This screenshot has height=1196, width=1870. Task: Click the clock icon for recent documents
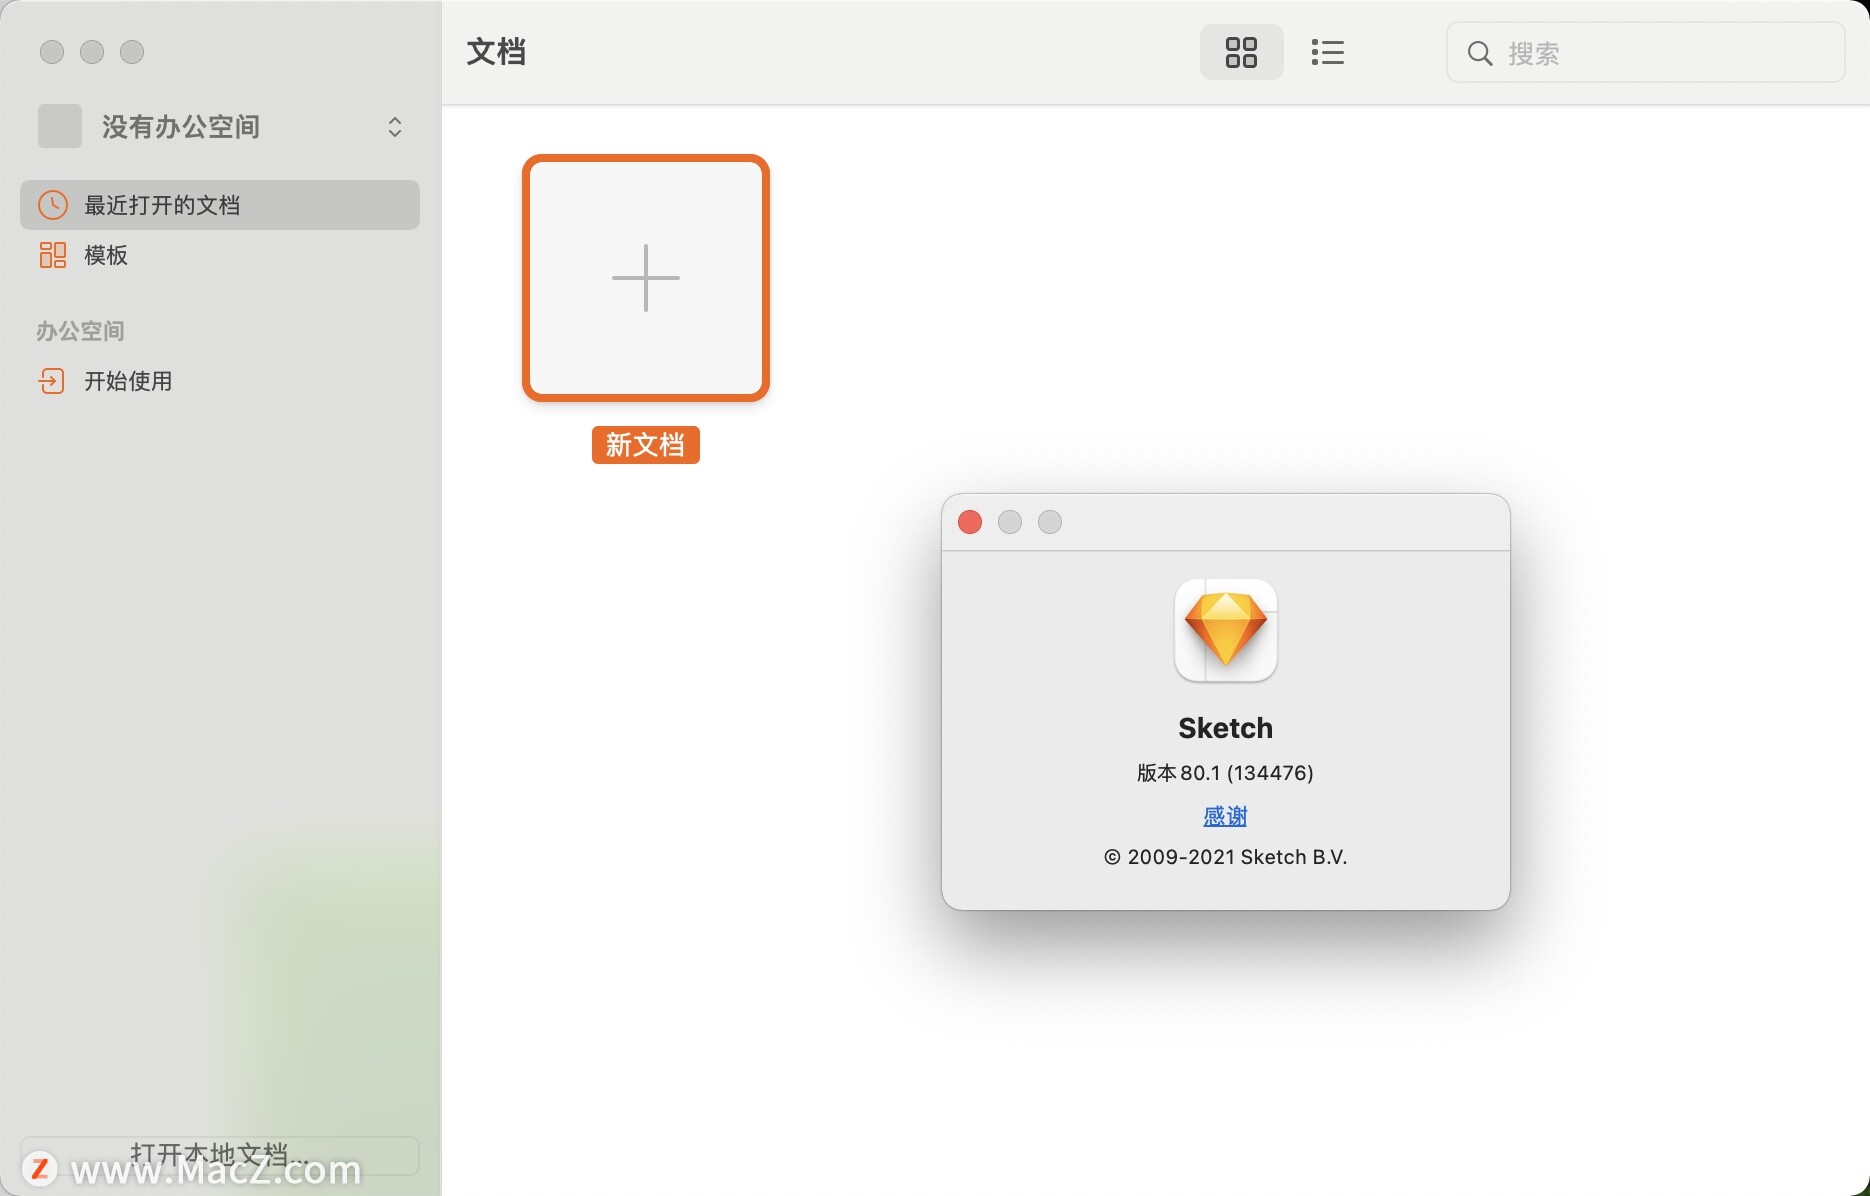point(53,205)
